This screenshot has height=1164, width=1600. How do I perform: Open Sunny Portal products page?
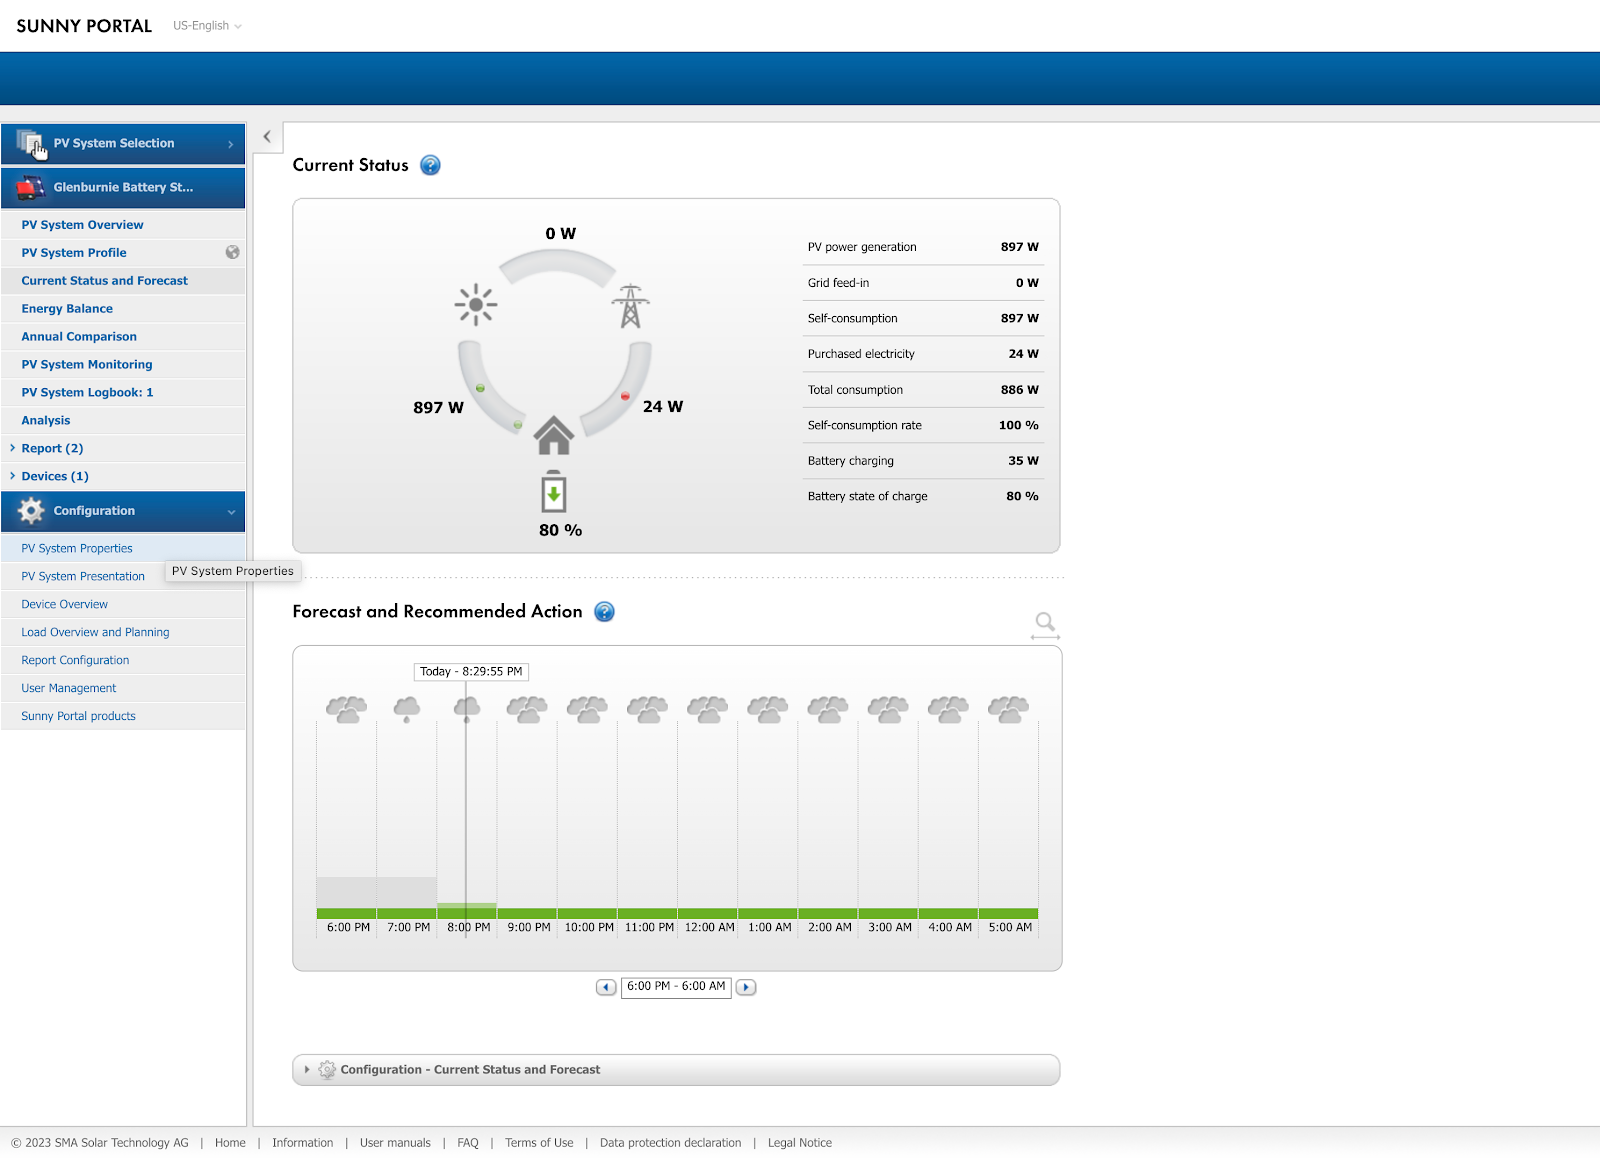coord(78,716)
